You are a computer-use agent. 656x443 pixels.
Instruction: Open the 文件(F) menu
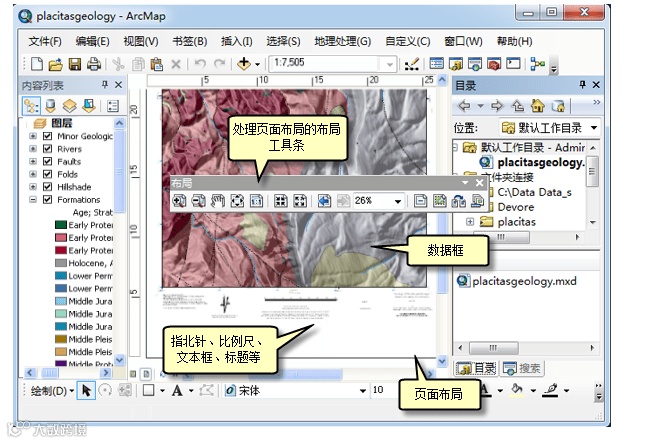[45, 41]
